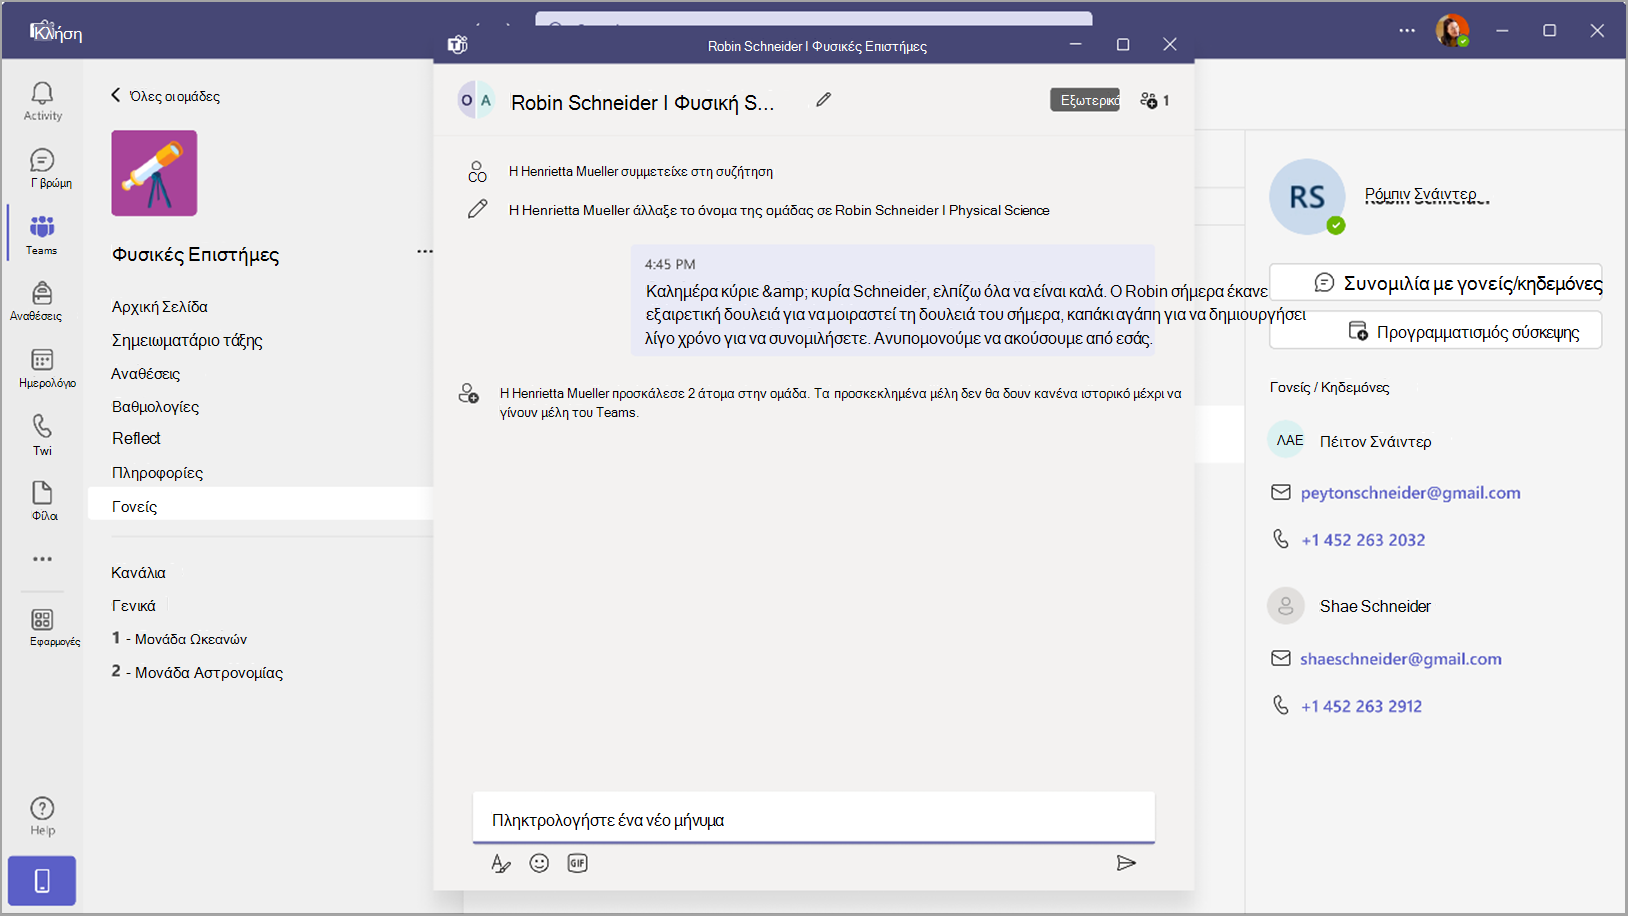Image resolution: width=1628 pixels, height=916 pixels.
Task: Open the GIF picker icon
Action: coord(577,863)
